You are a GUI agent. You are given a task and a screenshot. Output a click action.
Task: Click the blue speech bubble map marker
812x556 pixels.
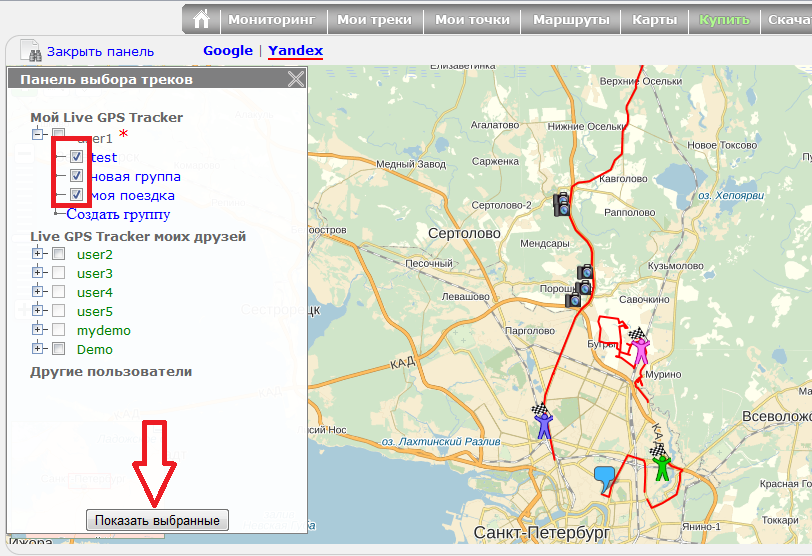[604, 479]
